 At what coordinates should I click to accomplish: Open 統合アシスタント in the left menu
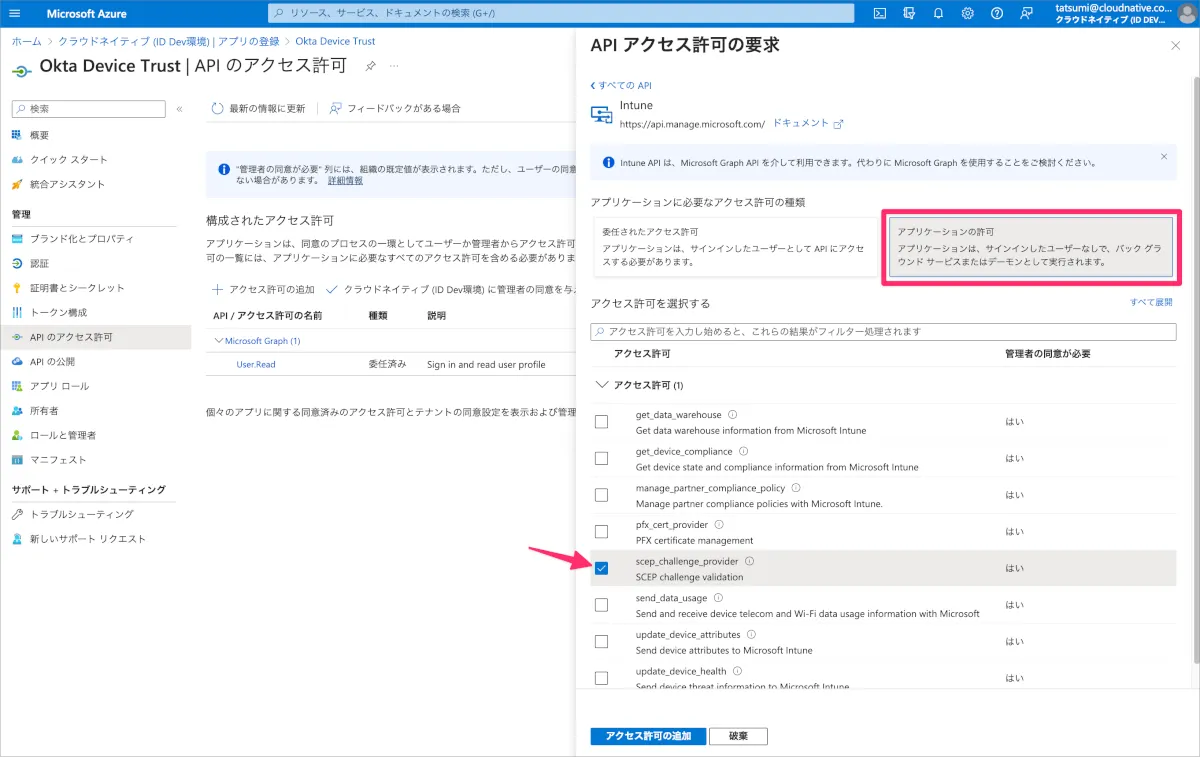coord(67,184)
